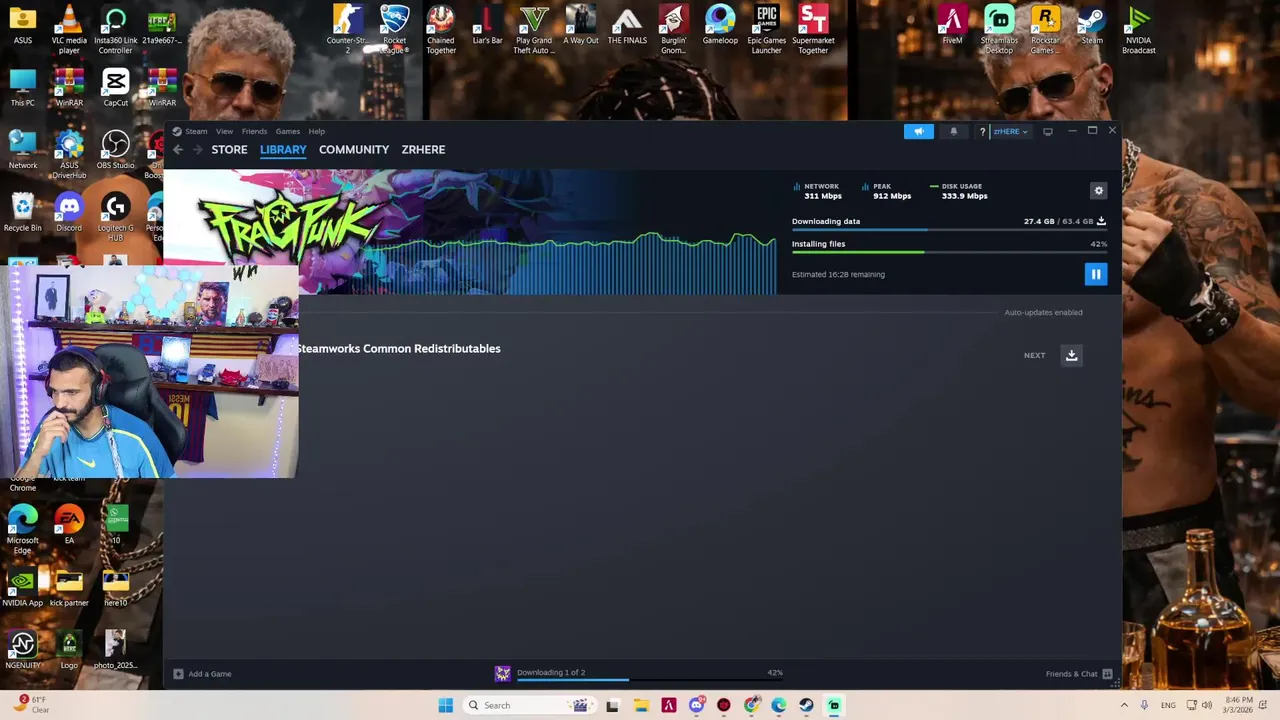Expand the zrHERE account dropdown
Screen dimensions: 1280x720
[1010, 131]
